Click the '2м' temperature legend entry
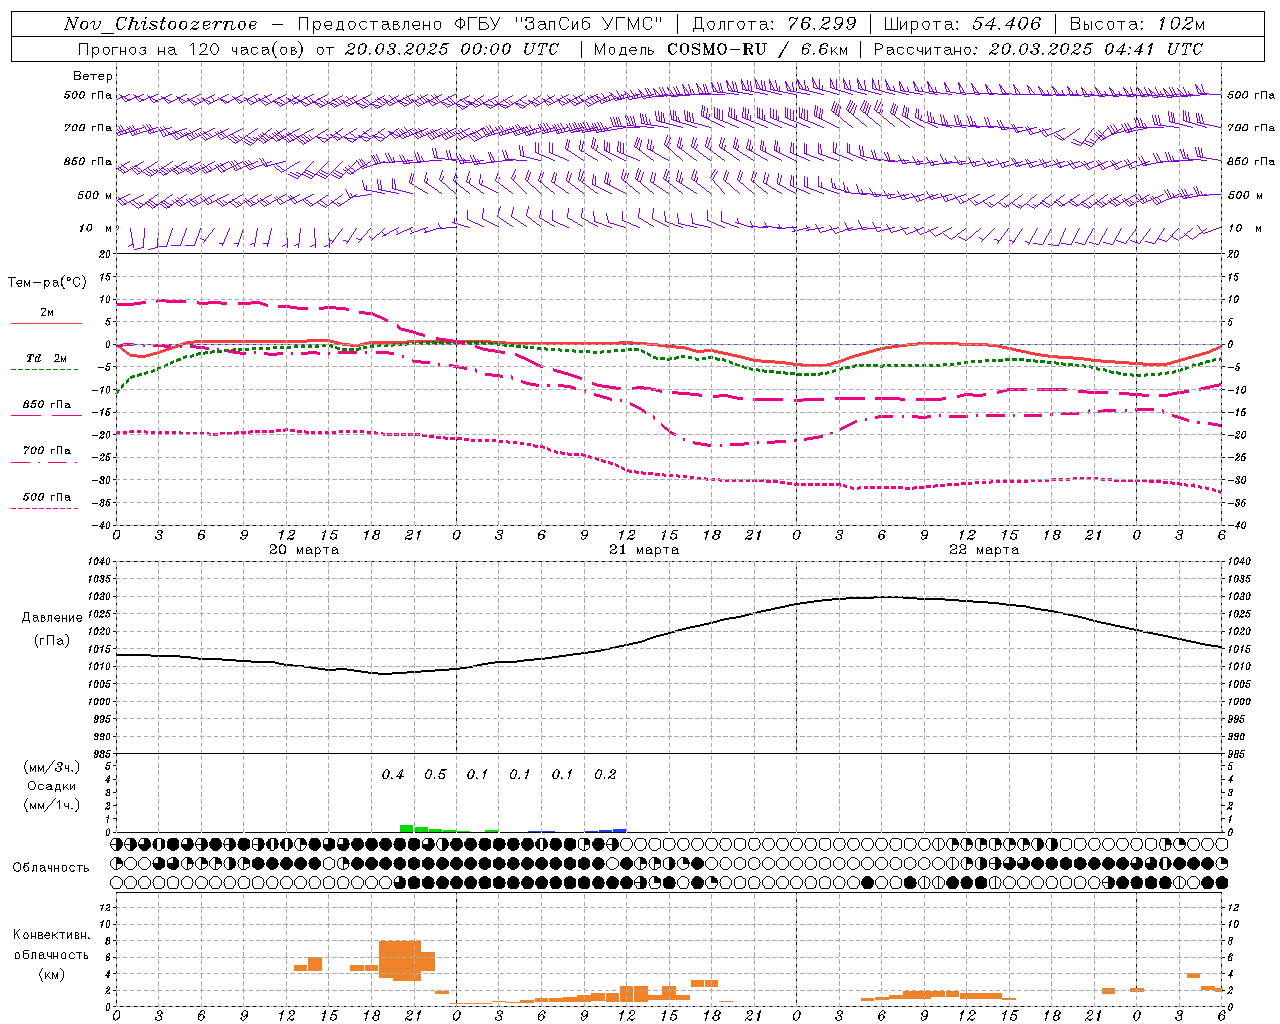This screenshot has height=1024, width=1280. click(x=47, y=313)
